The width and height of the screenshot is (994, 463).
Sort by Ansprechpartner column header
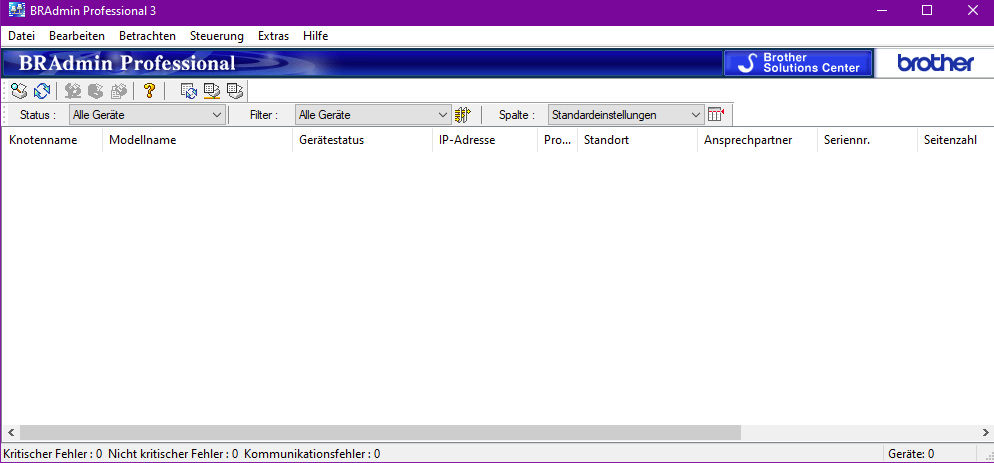tap(758, 140)
